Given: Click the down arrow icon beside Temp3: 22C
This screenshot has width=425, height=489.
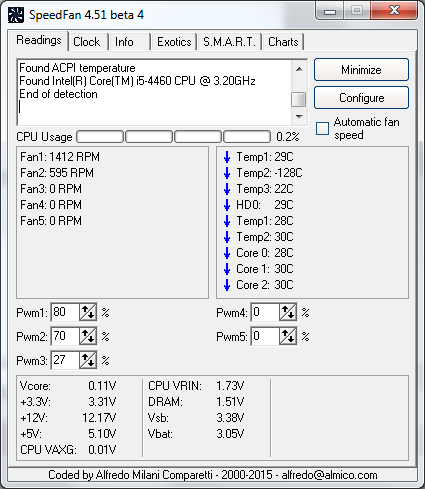Looking at the screenshot, I should click(227, 189).
